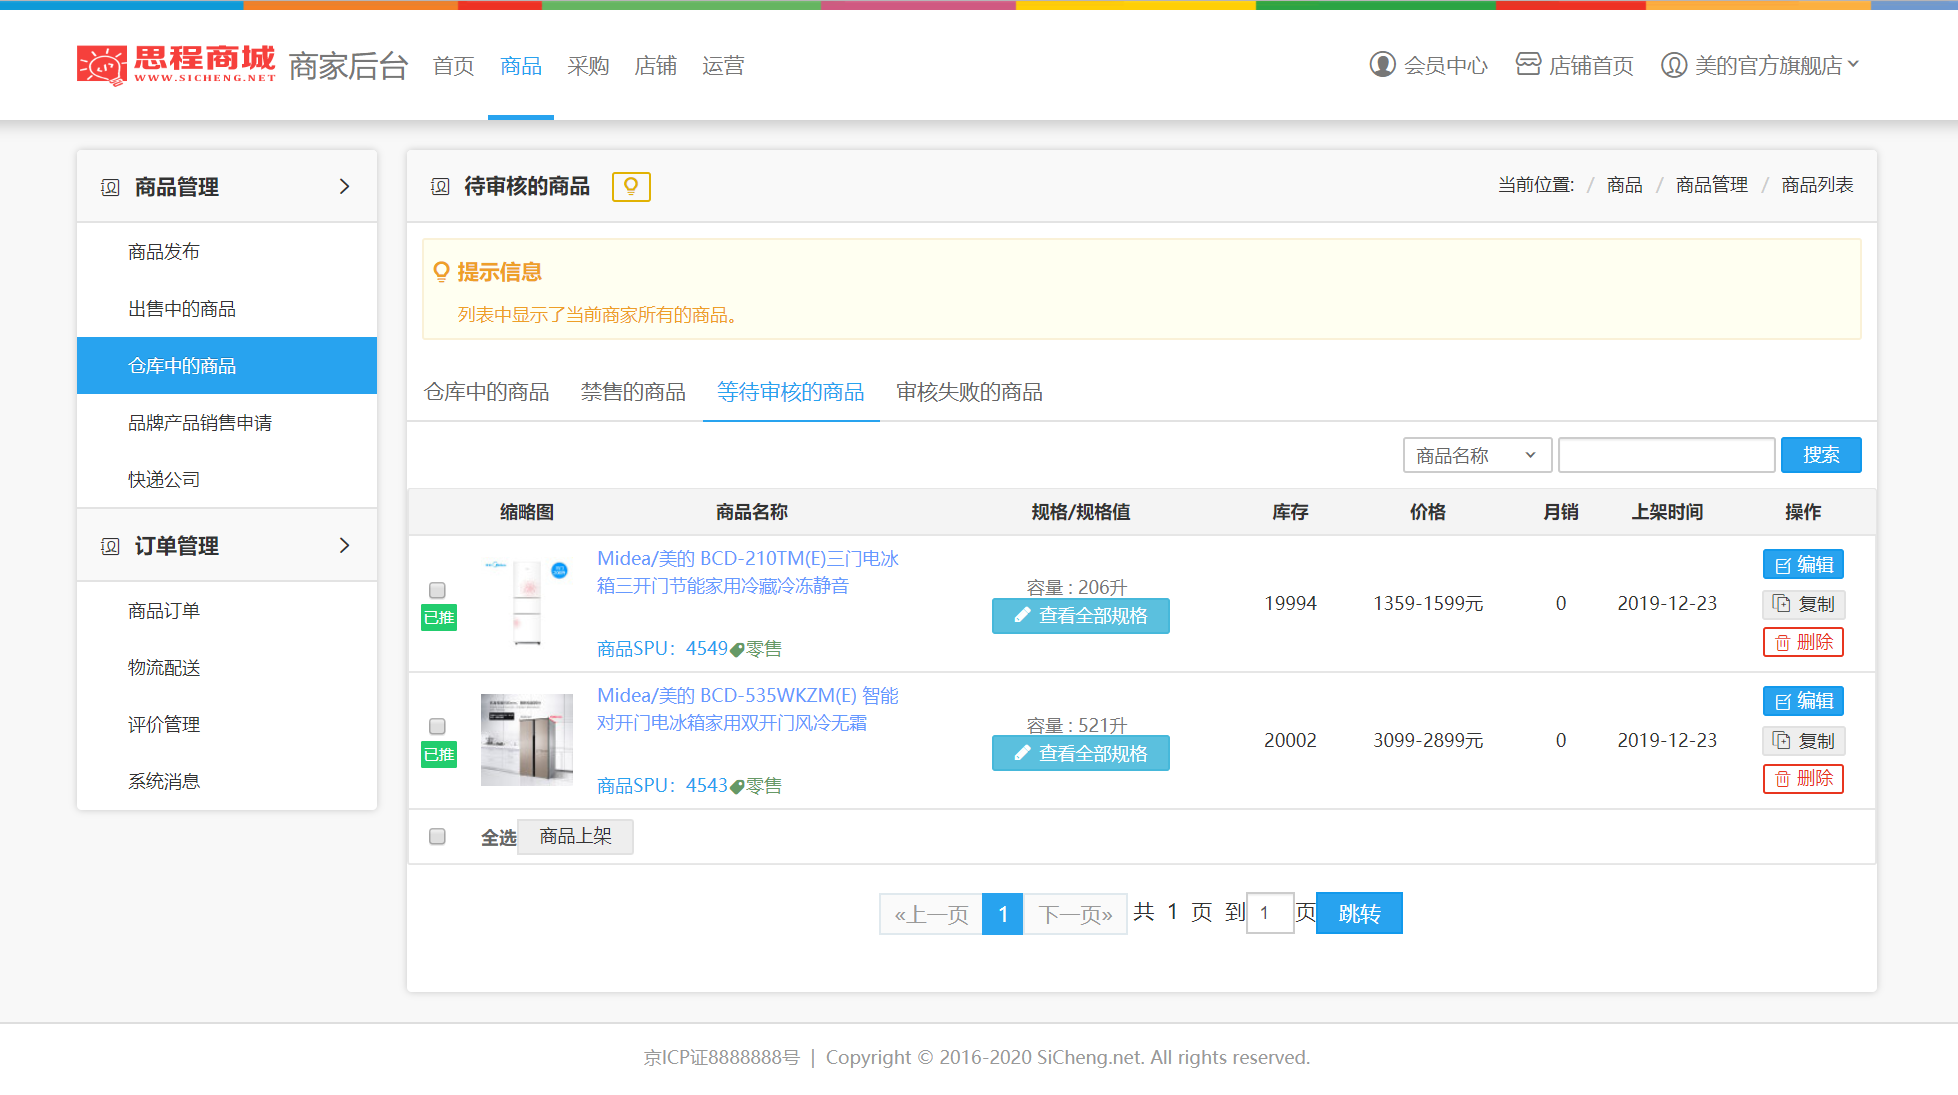The width and height of the screenshot is (1958, 1095).
Task: Open 仓库中的商品 in sidebar
Action: pyautogui.click(x=227, y=366)
